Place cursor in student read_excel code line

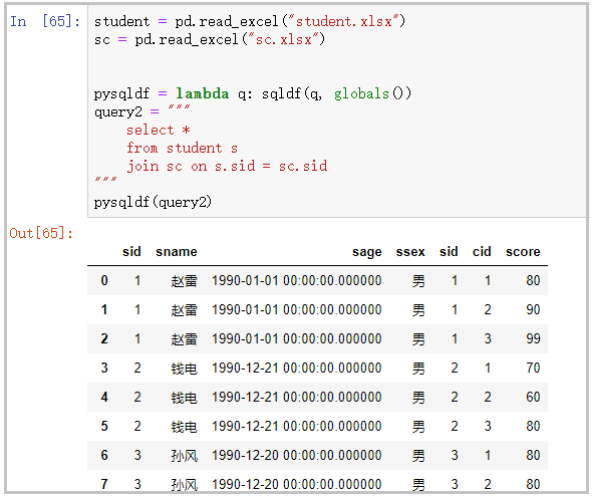click(250, 21)
